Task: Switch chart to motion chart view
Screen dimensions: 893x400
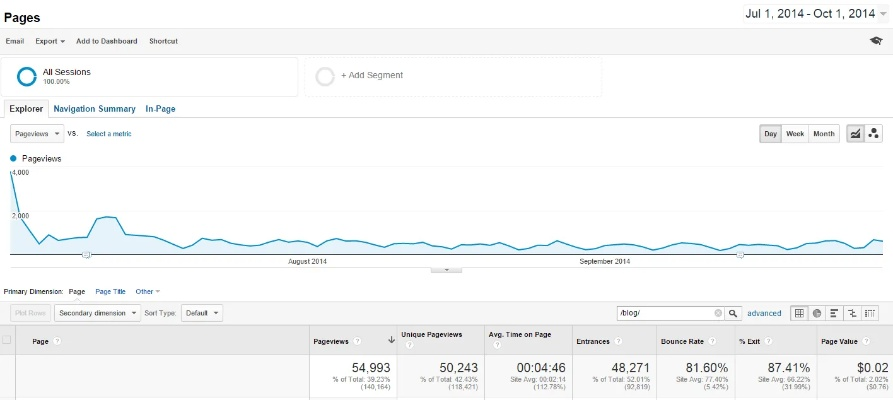Action: click(873, 134)
